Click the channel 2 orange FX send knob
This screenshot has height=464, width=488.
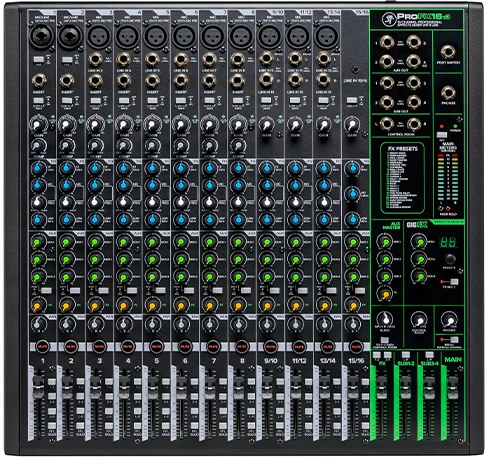[x=66, y=305]
